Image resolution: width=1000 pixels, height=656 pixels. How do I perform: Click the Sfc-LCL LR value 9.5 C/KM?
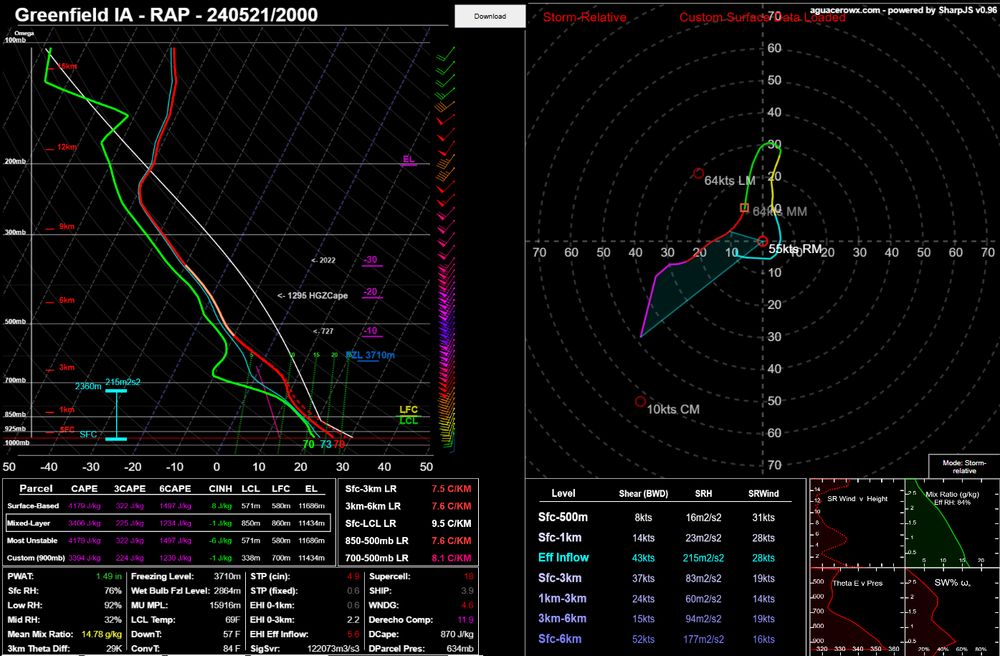tap(451, 523)
